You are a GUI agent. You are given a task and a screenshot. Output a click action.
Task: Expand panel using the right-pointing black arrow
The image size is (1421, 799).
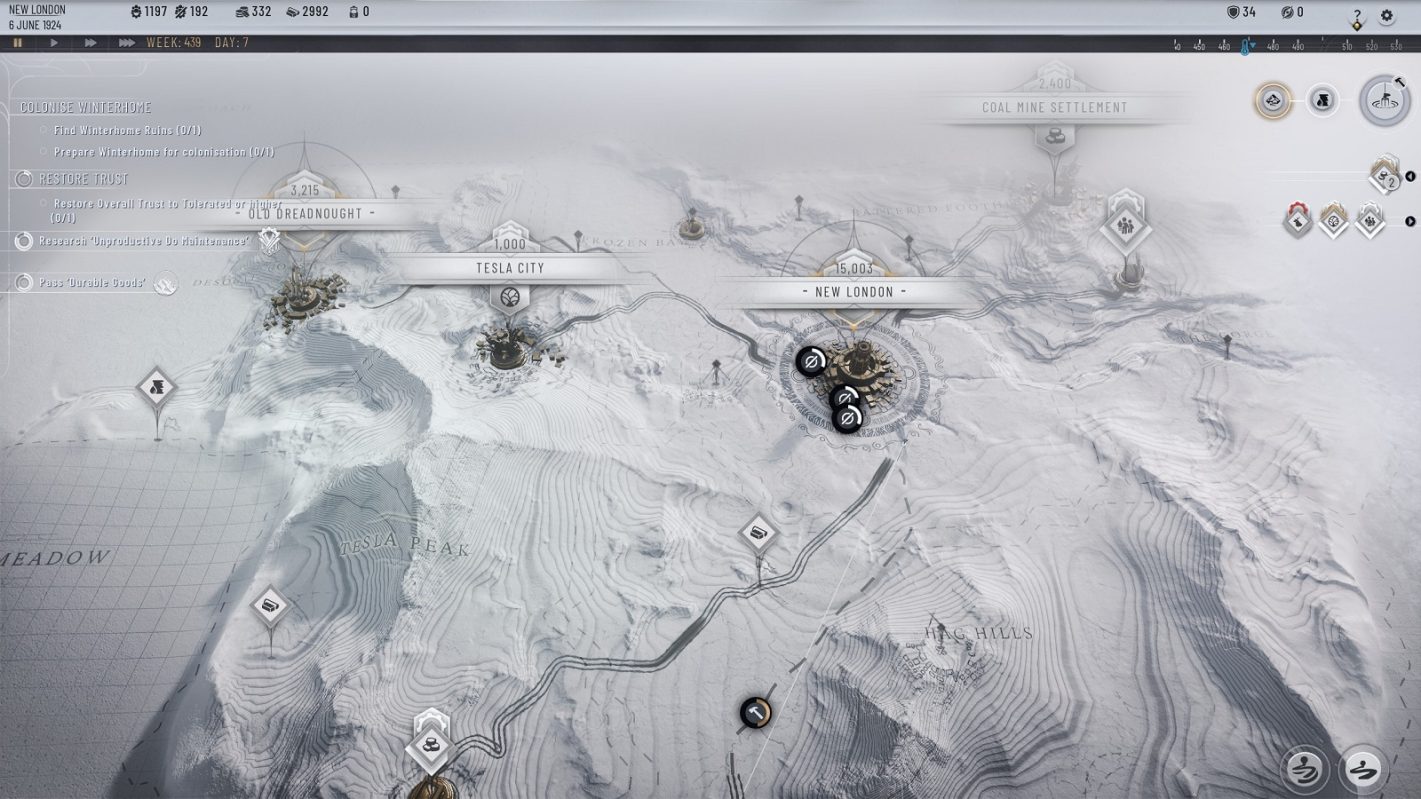[x=1411, y=222]
